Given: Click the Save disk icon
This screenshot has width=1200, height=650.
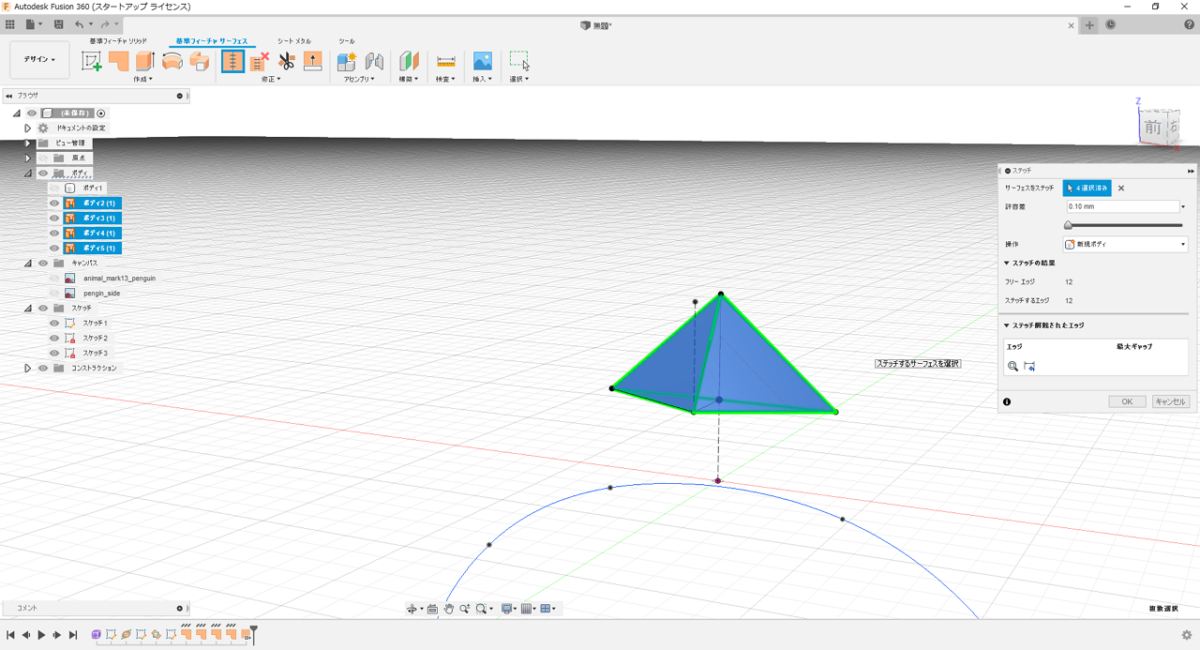Looking at the screenshot, I should 58,23.
